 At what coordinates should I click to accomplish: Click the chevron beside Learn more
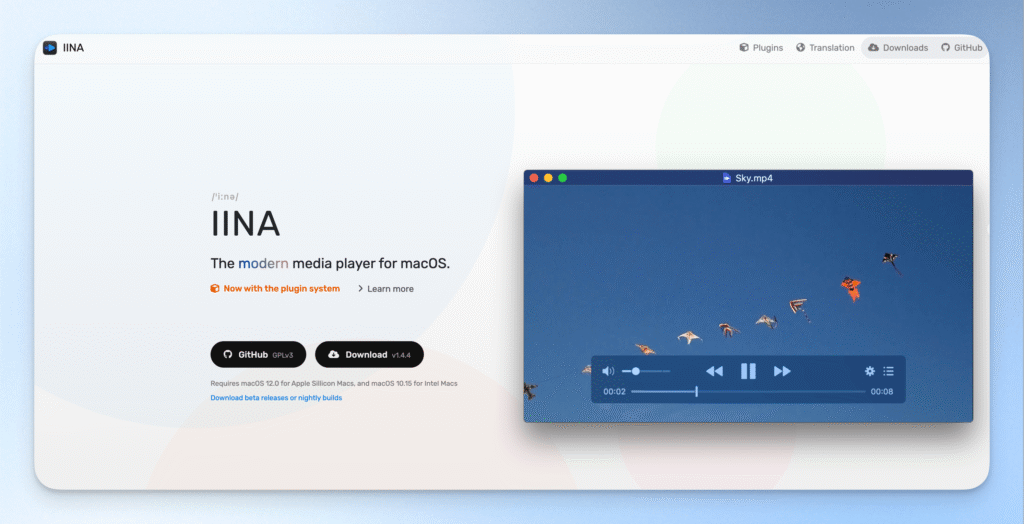click(x=360, y=288)
